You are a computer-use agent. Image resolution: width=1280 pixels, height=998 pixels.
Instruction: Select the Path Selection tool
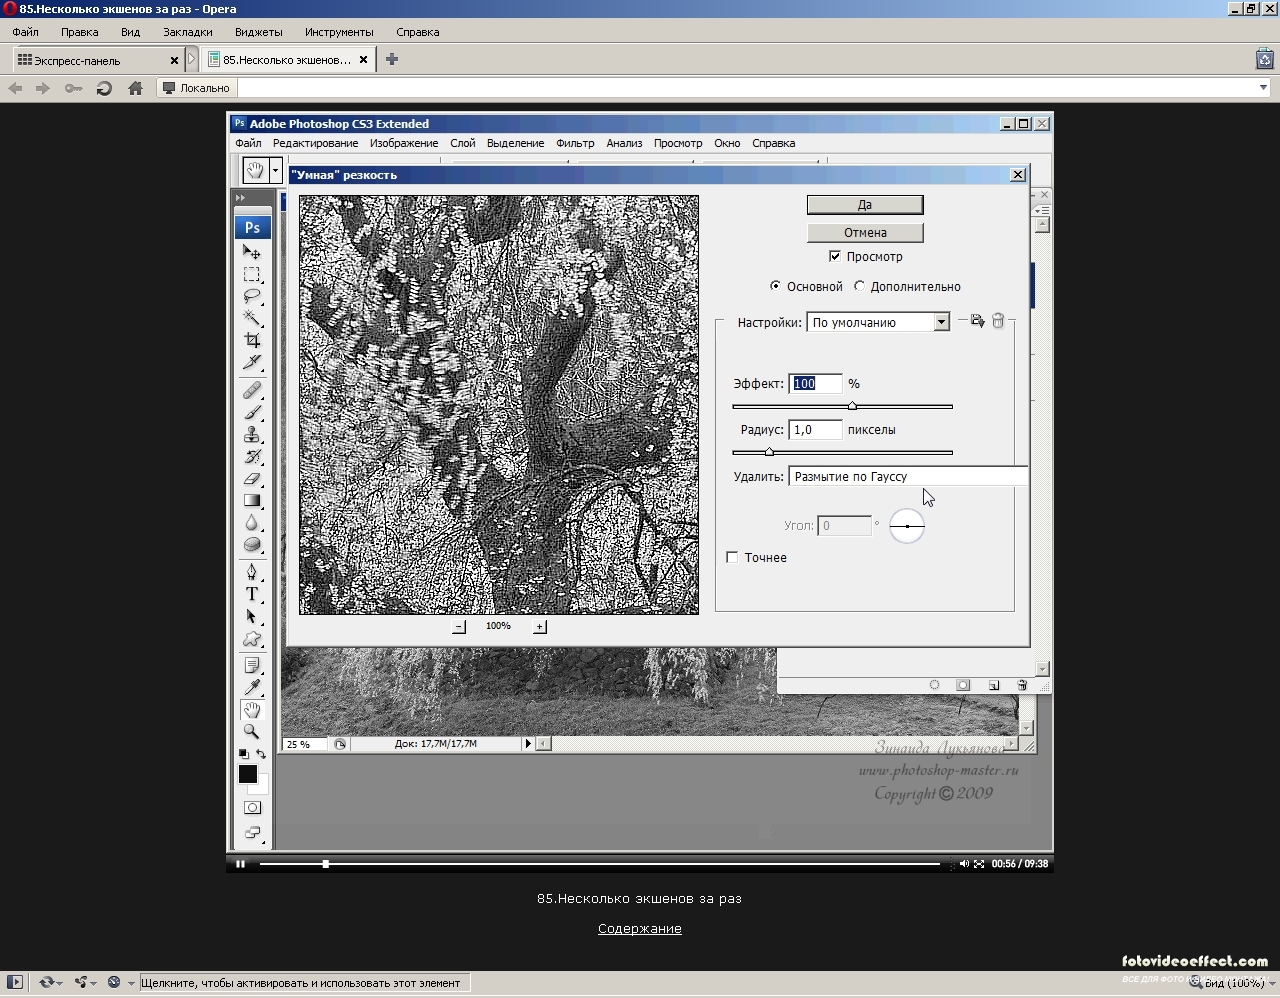tap(252, 616)
